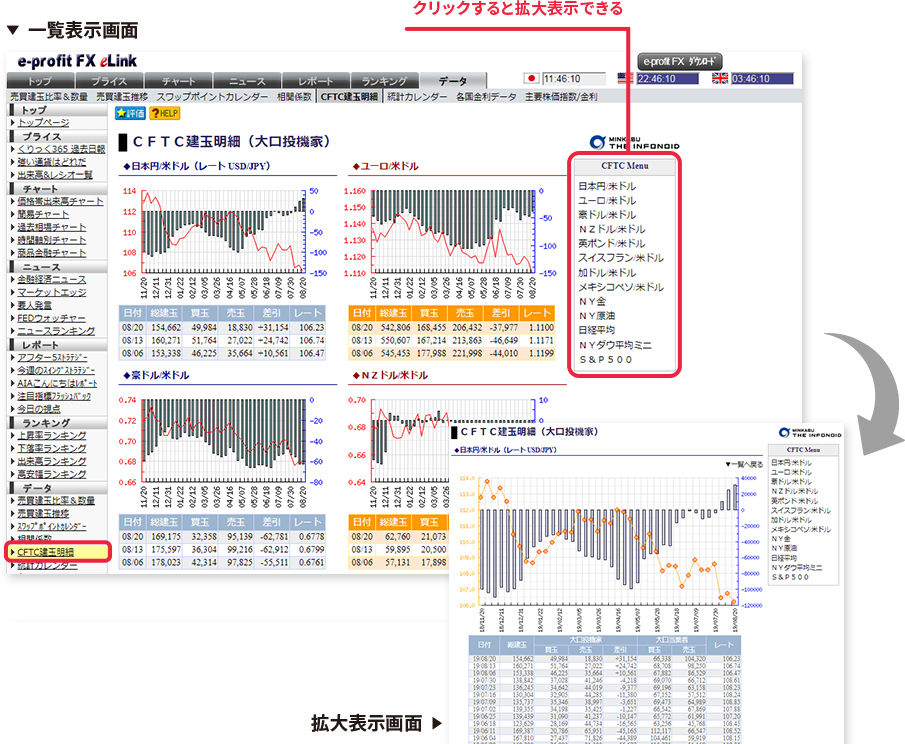Select CFTC建玉明細 in the top sub-menu bar
Viewport: 905px width, 744px height.
pyautogui.click(x=349, y=97)
